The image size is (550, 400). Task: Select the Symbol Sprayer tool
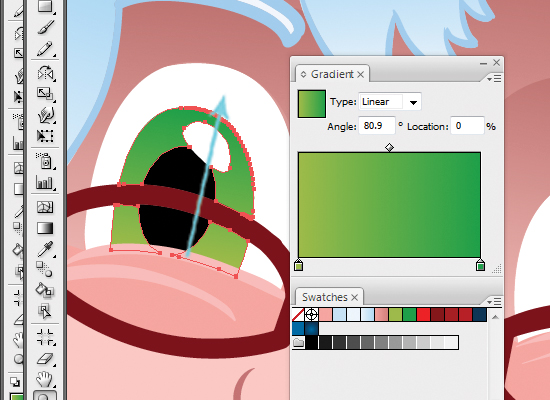click(45, 161)
